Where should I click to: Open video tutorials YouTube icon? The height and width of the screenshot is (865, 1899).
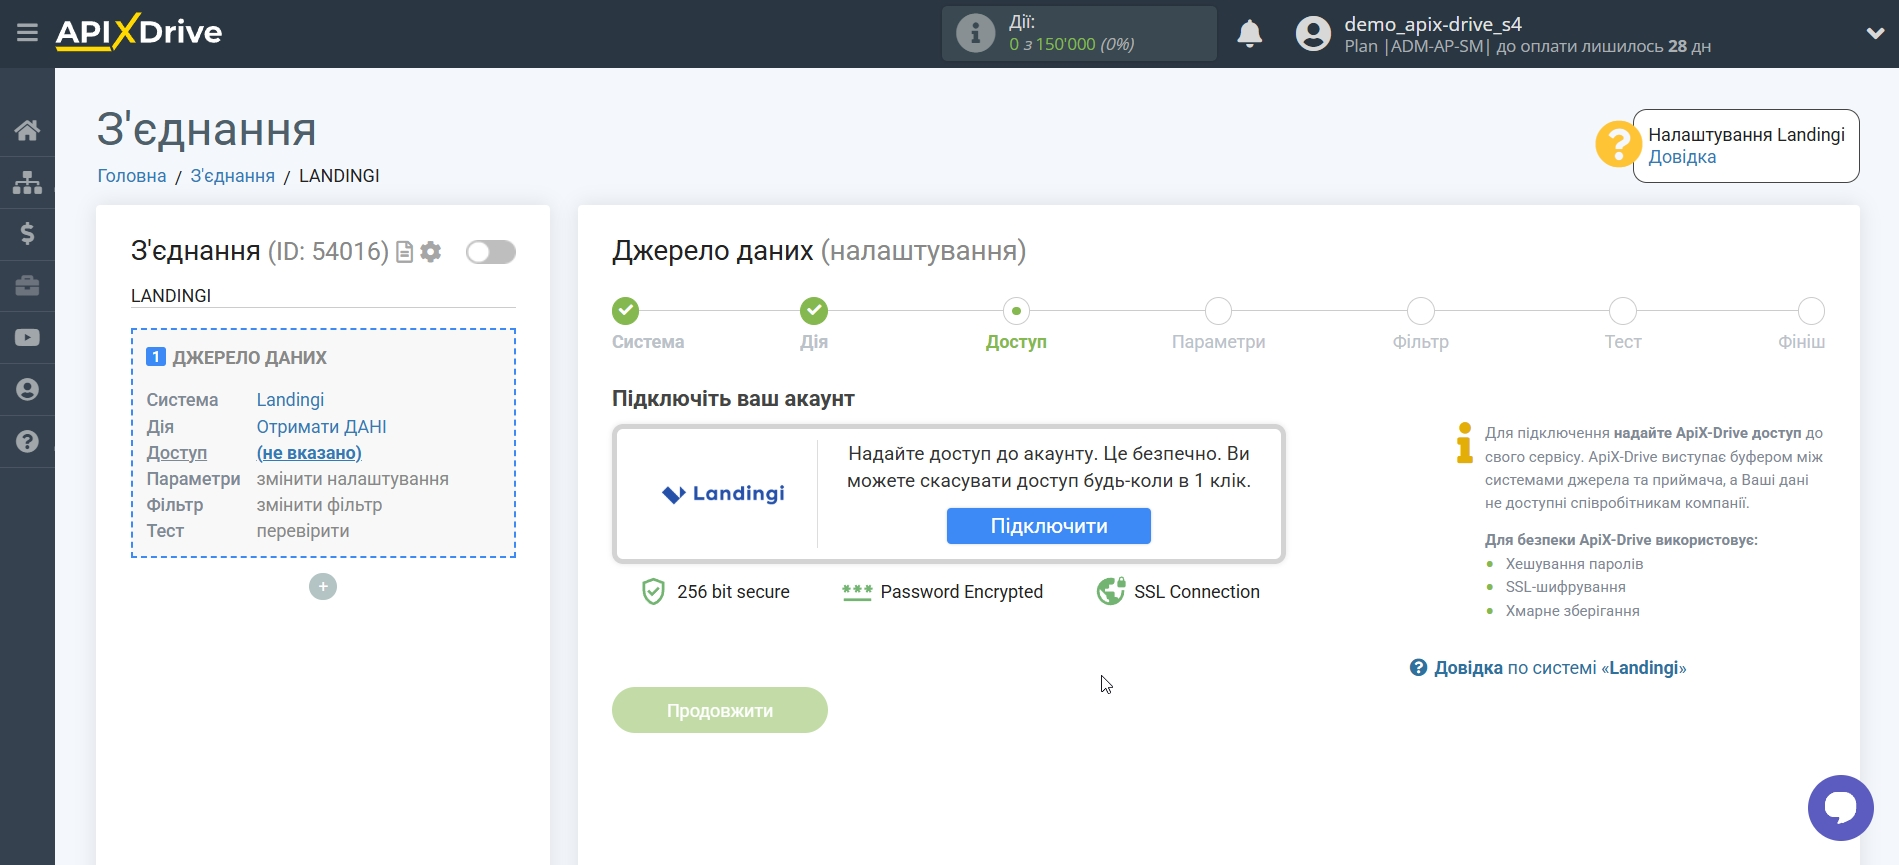tap(27, 338)
